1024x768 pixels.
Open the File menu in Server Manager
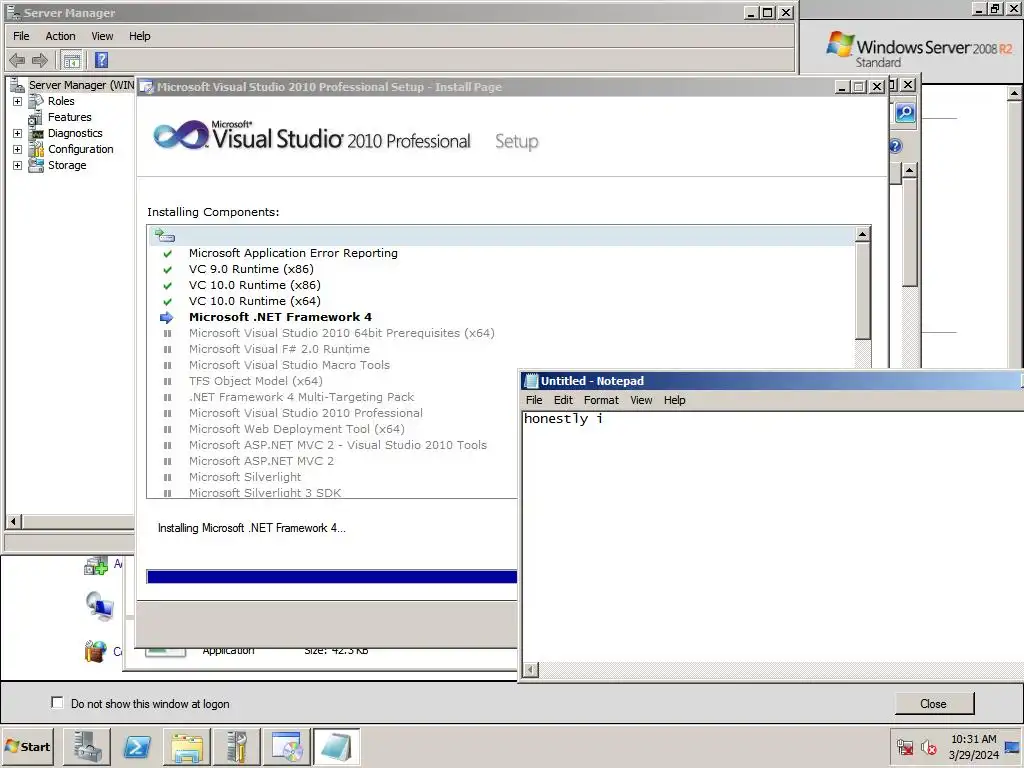click(21, 36)
